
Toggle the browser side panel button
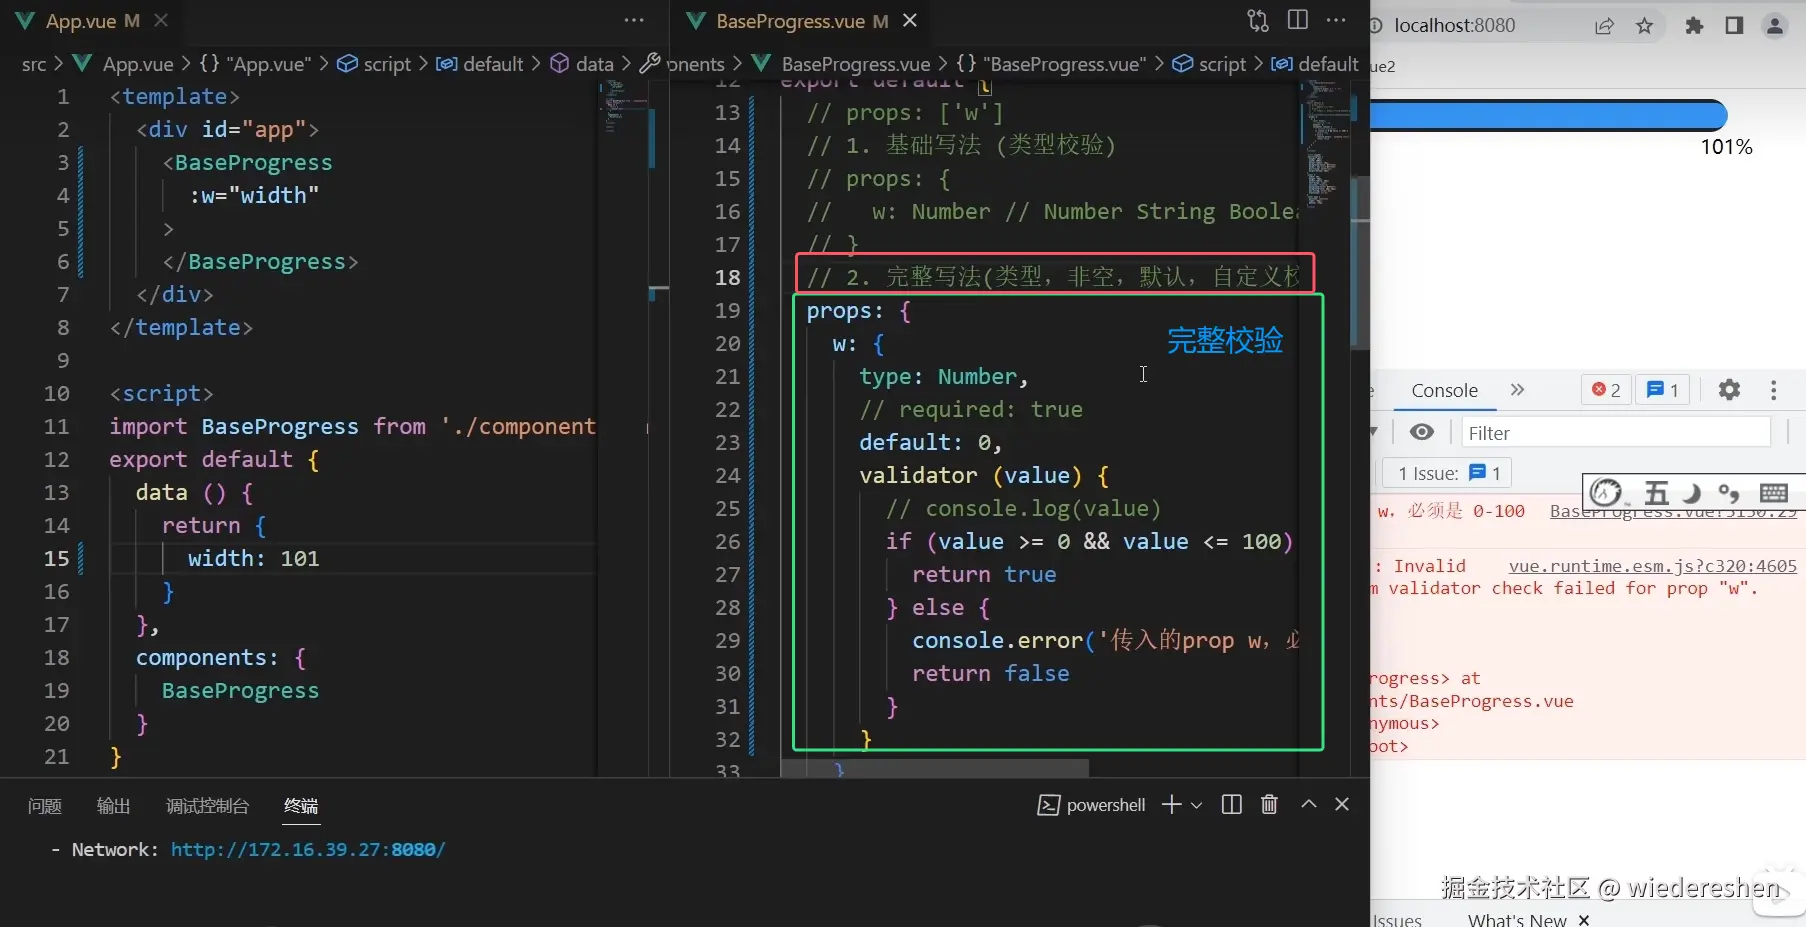click(1734, 26)
